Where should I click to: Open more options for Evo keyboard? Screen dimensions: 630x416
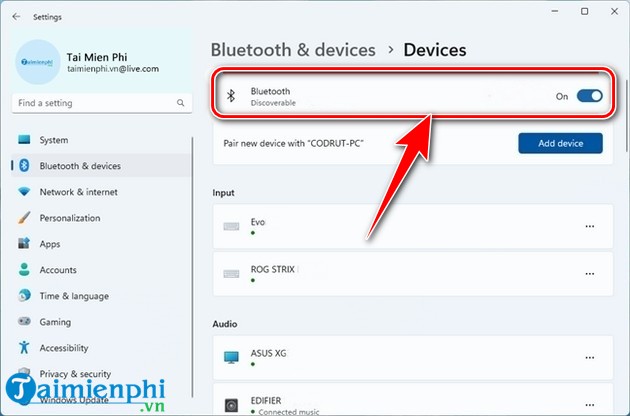[x=589, y=226]
